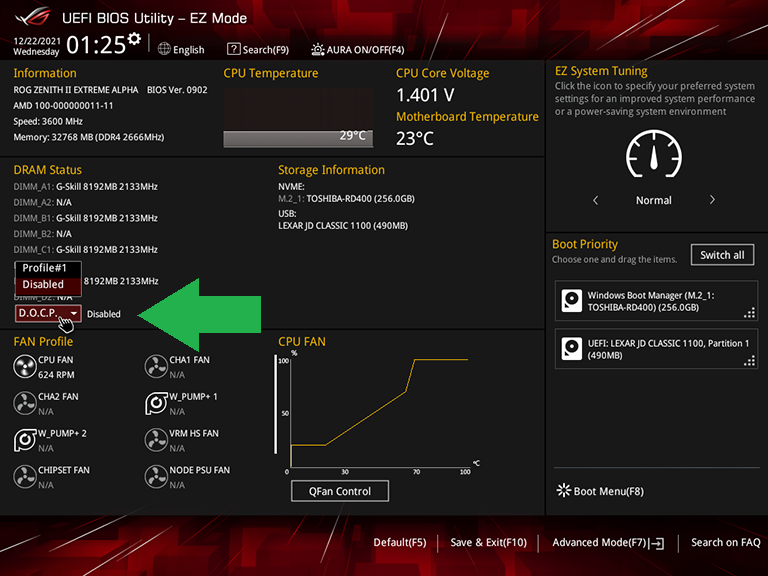Select the CPU FAN icon
Viewport: 768px width, 576px height.
coord(24,367)
